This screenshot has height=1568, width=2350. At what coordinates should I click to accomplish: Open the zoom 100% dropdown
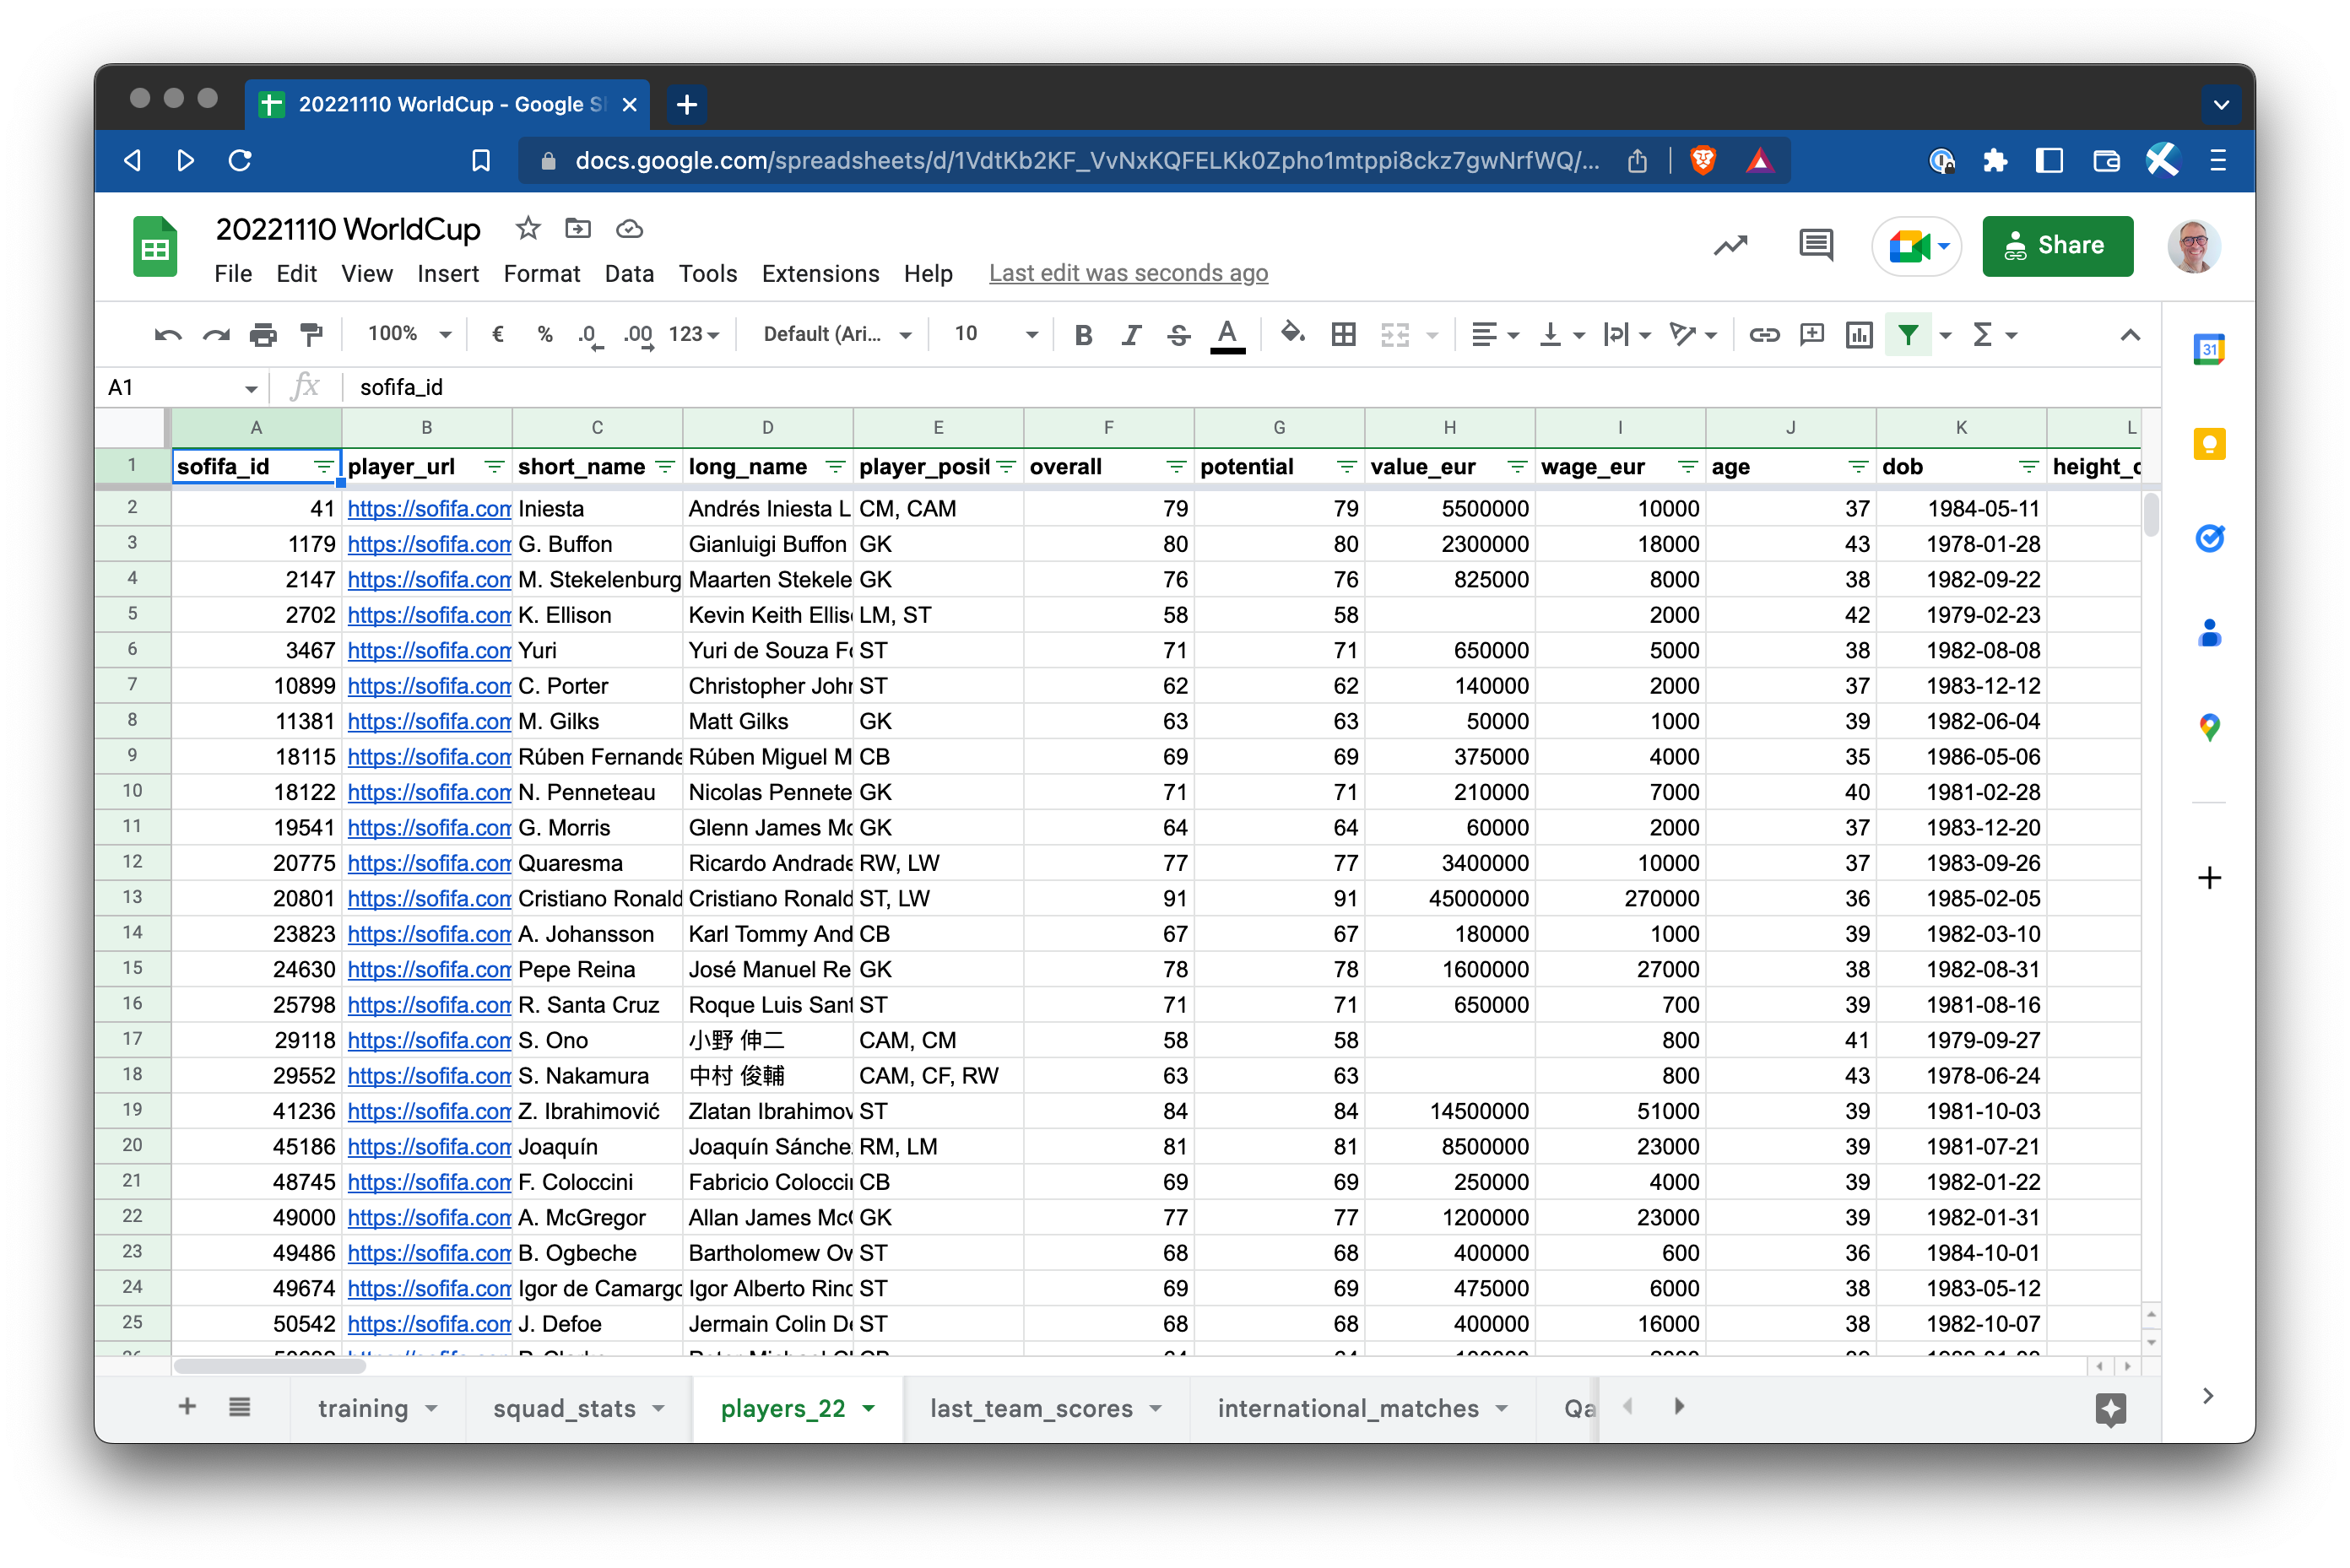point(409,334)
